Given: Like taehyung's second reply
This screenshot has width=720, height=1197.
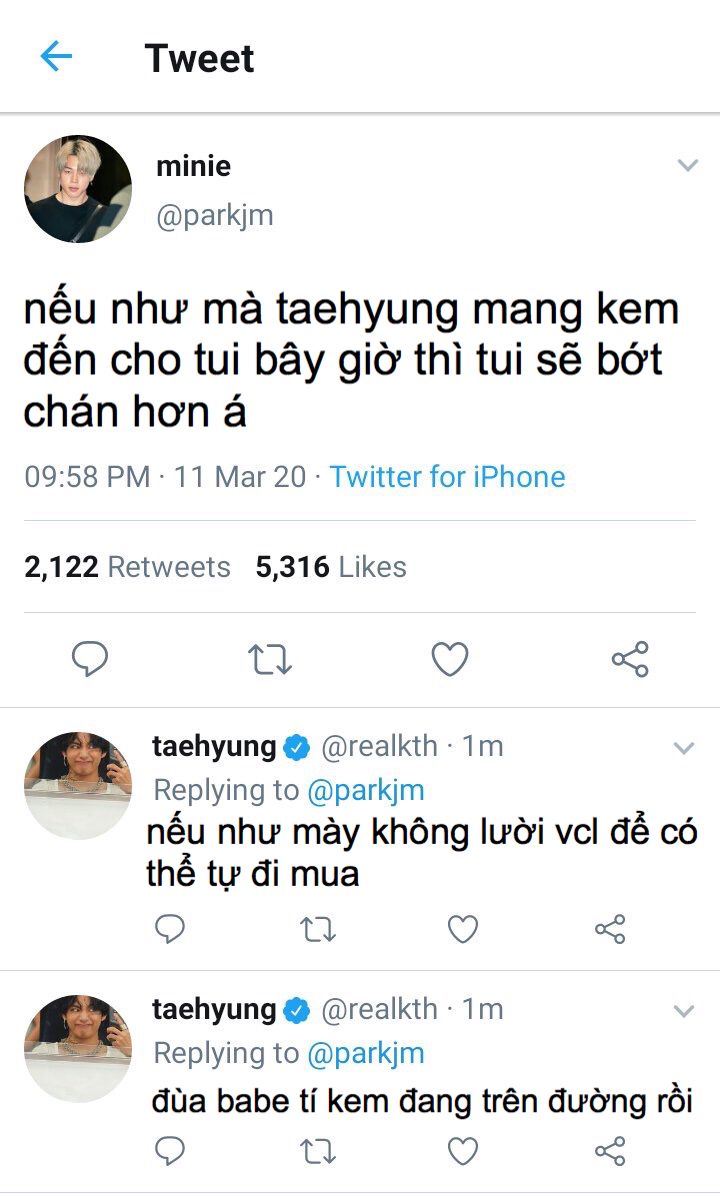Looking at the screenshot, I should click(462, 1151).
